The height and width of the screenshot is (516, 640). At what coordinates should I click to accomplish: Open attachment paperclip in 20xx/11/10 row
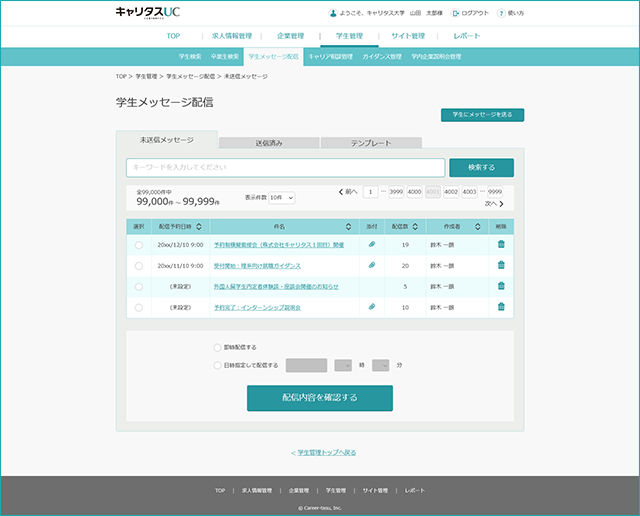tap(372, 265)
